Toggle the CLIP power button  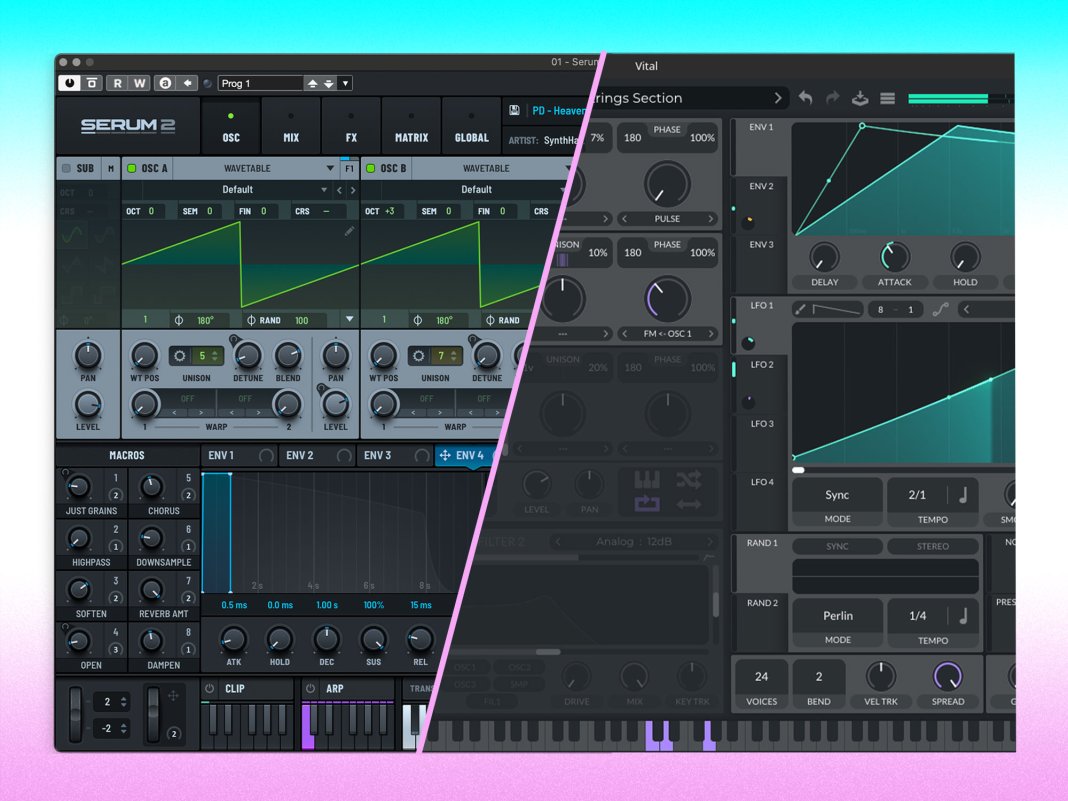[x=210, y=689]
